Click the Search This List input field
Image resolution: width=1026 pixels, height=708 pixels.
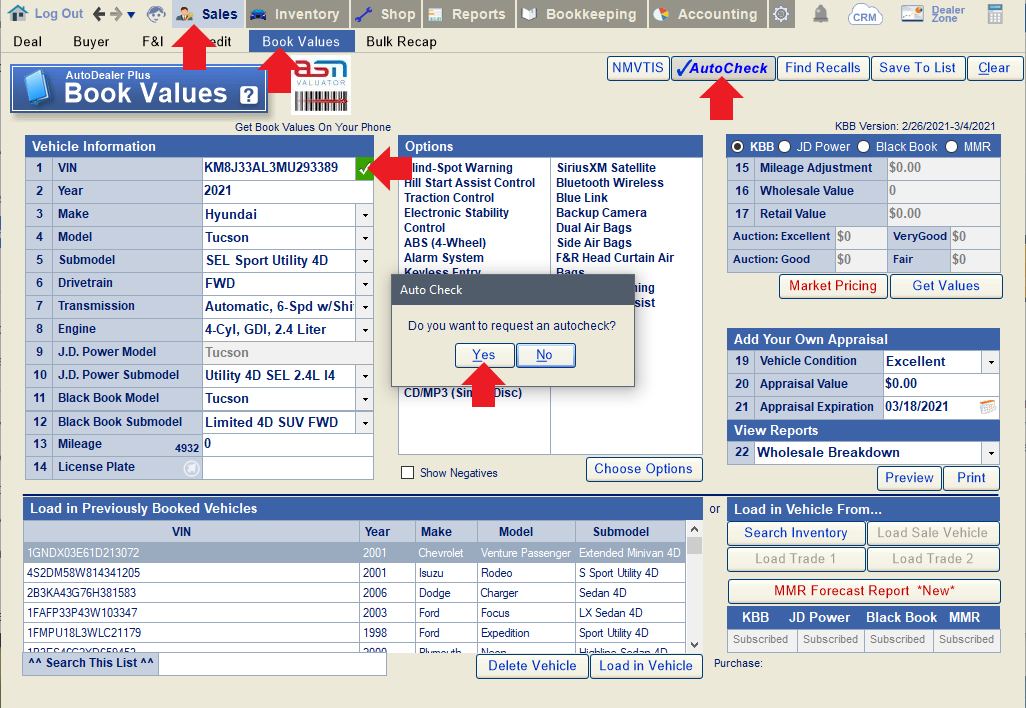click(x=272, y=664)
